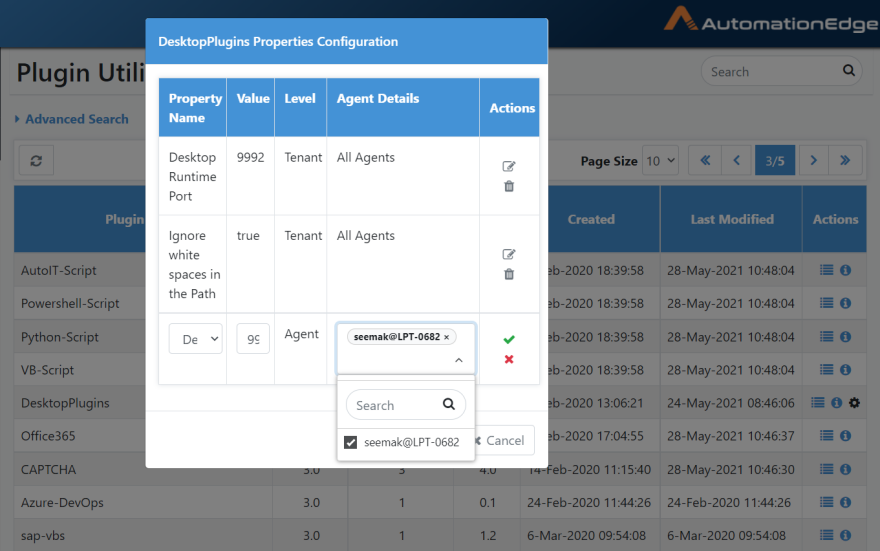
Task: Click the value input field in new row
Action: pyautogui.click(x=253, y=338)
